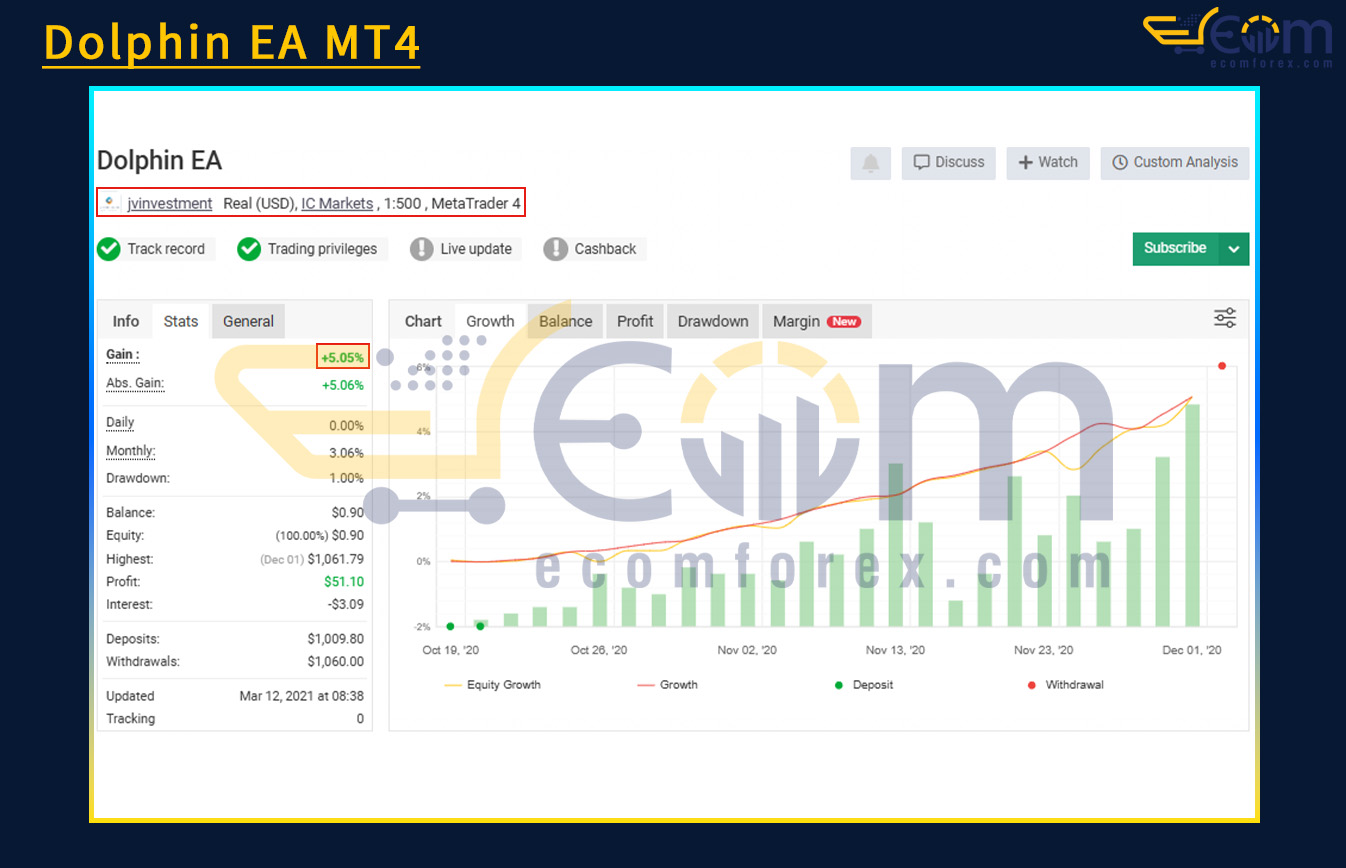Click the Dolphin EA page title
This screenshot has height=868, width=1346.
click(x=160, y=161)
